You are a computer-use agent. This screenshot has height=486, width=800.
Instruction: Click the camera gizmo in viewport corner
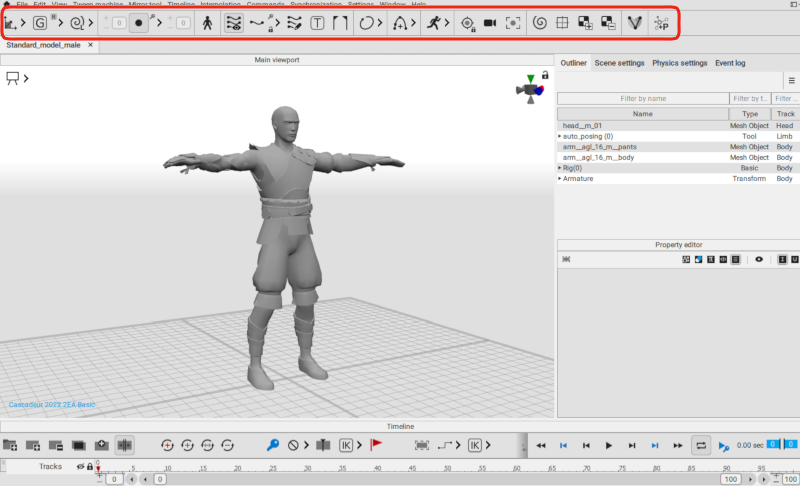tap(528, 88)
